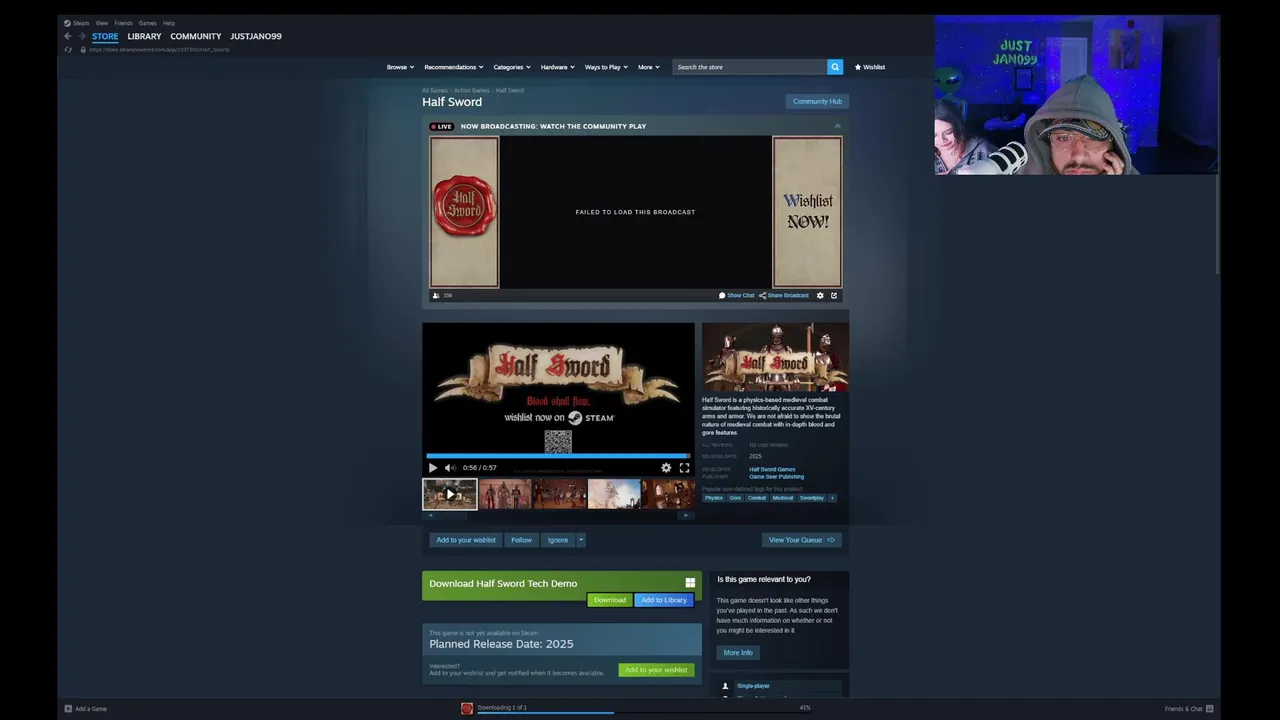Screen dimensions: 1280x720
Task: Open broadcast settings gear
Action: 820,295
